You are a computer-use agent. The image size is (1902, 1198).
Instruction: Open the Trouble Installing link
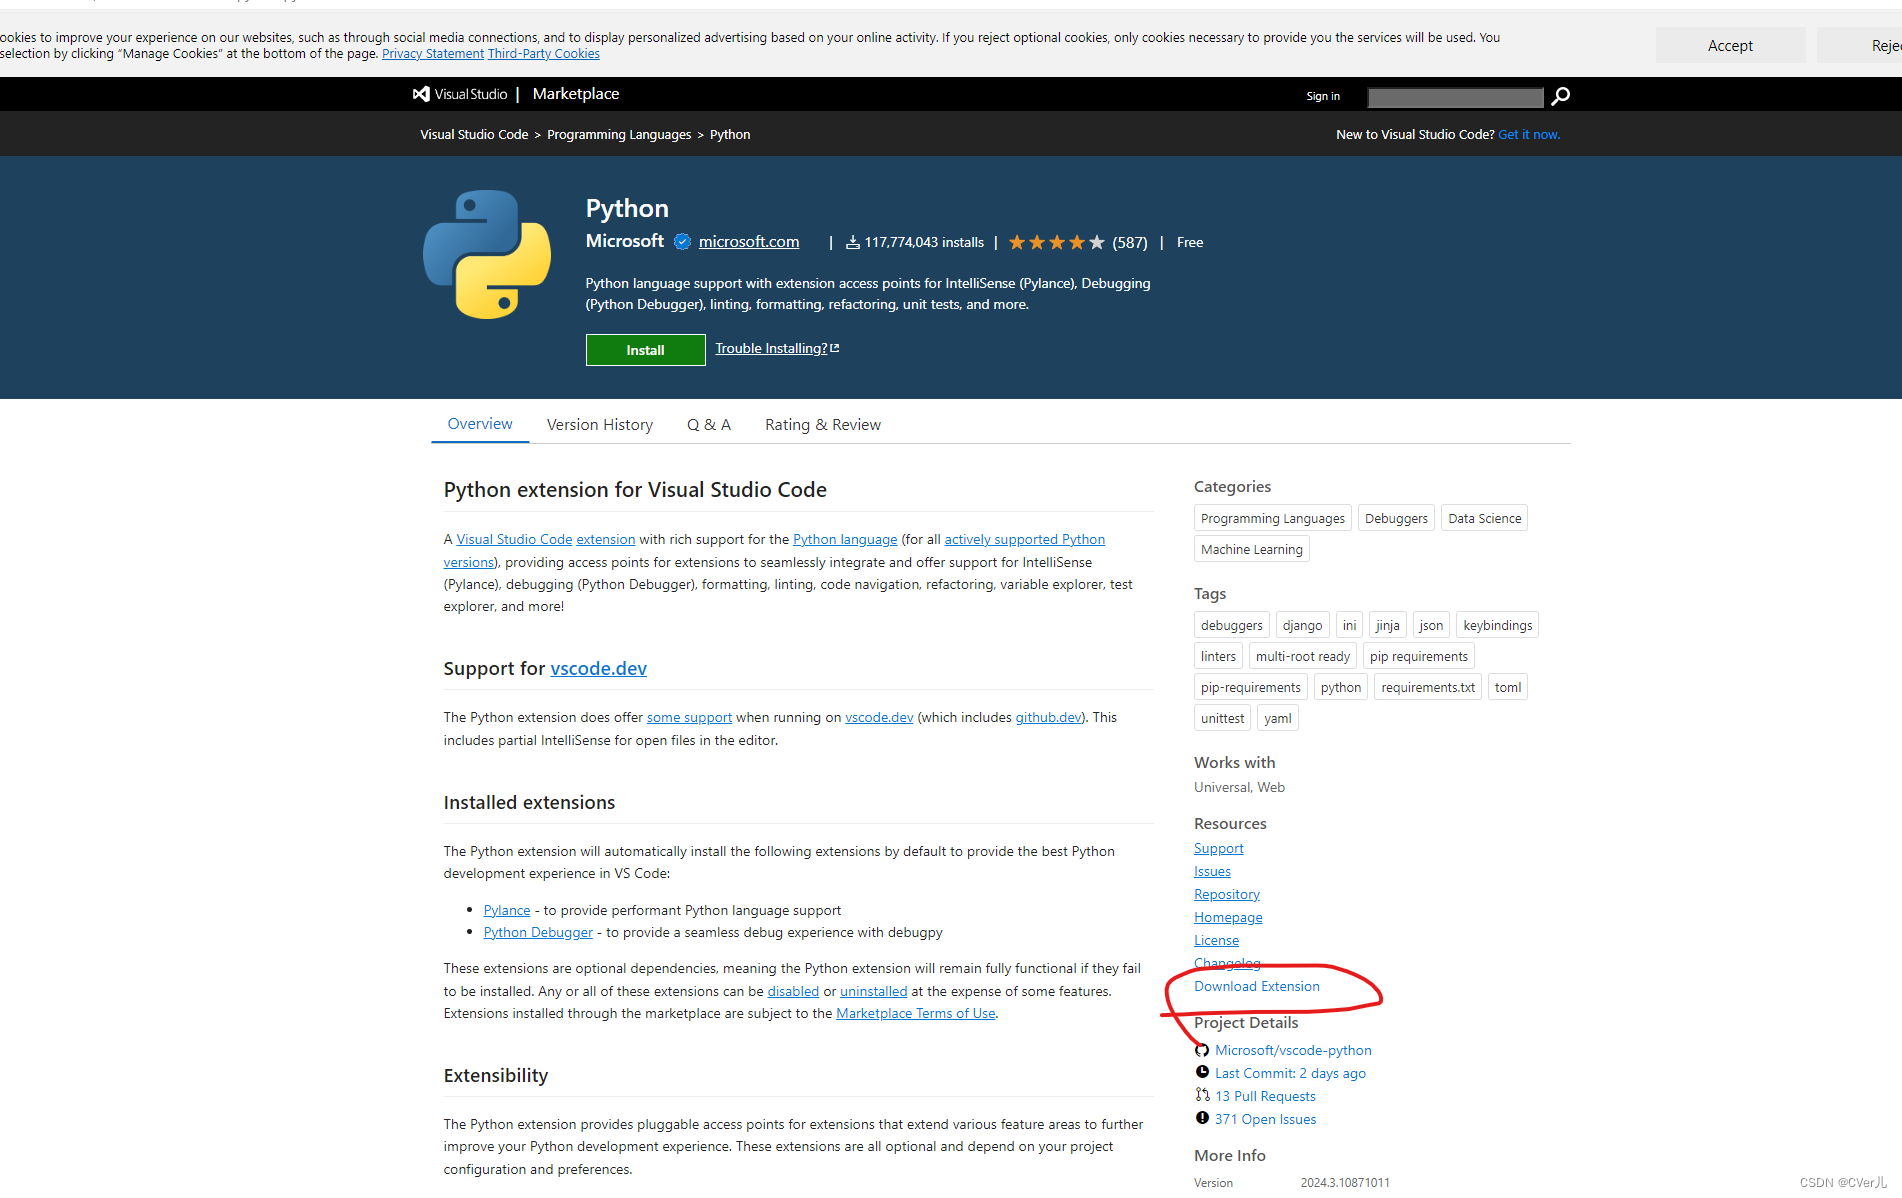(x=777, y=348)
